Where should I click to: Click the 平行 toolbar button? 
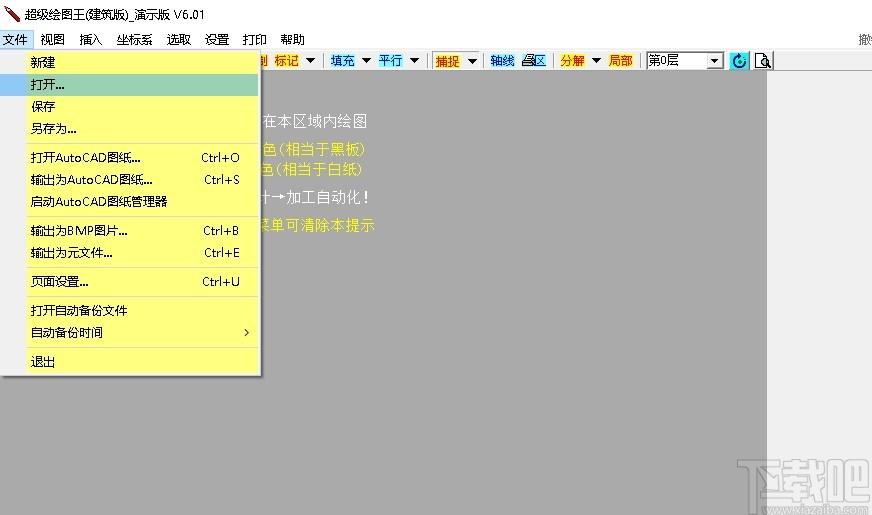coord(390,61)
